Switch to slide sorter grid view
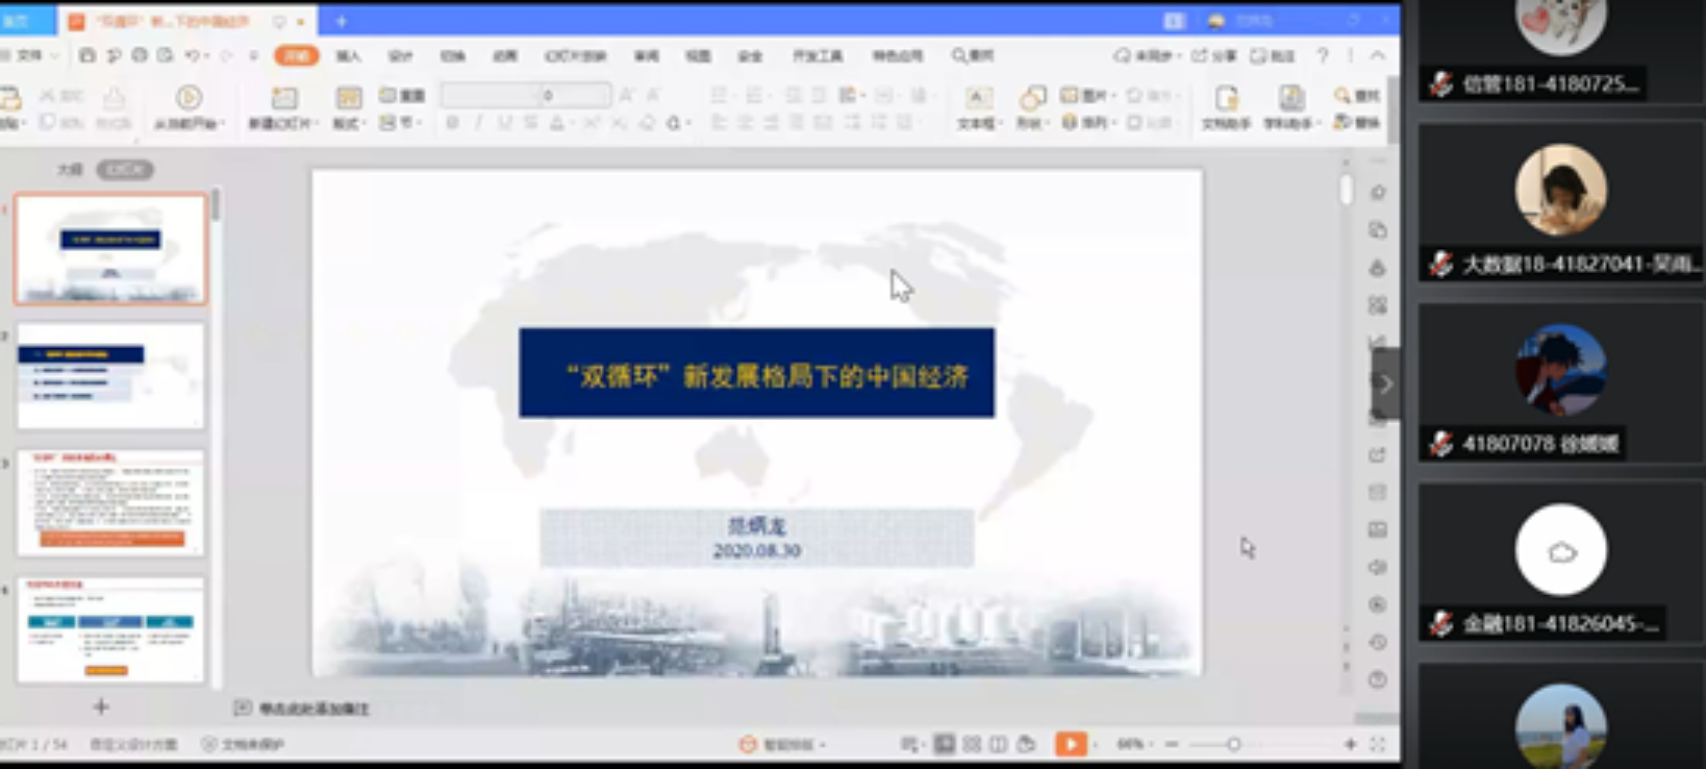 [x=972, y=744]
